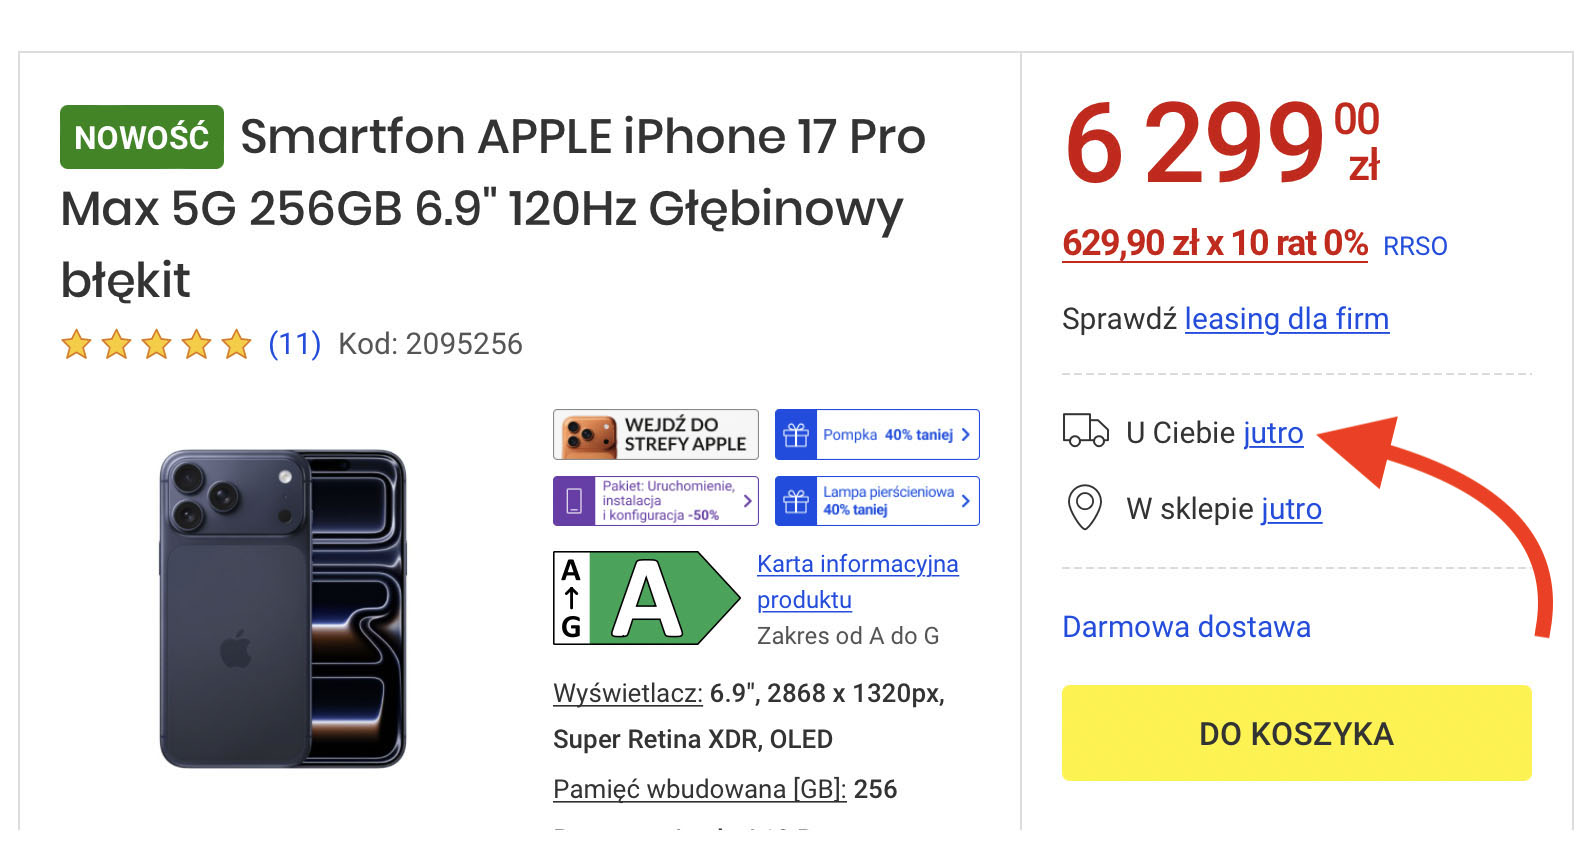Viewport: 1593px width, 860px height.
Task: Open the WEJDŹ DO STREFY APPLE banner
Action: coord(656,434)
